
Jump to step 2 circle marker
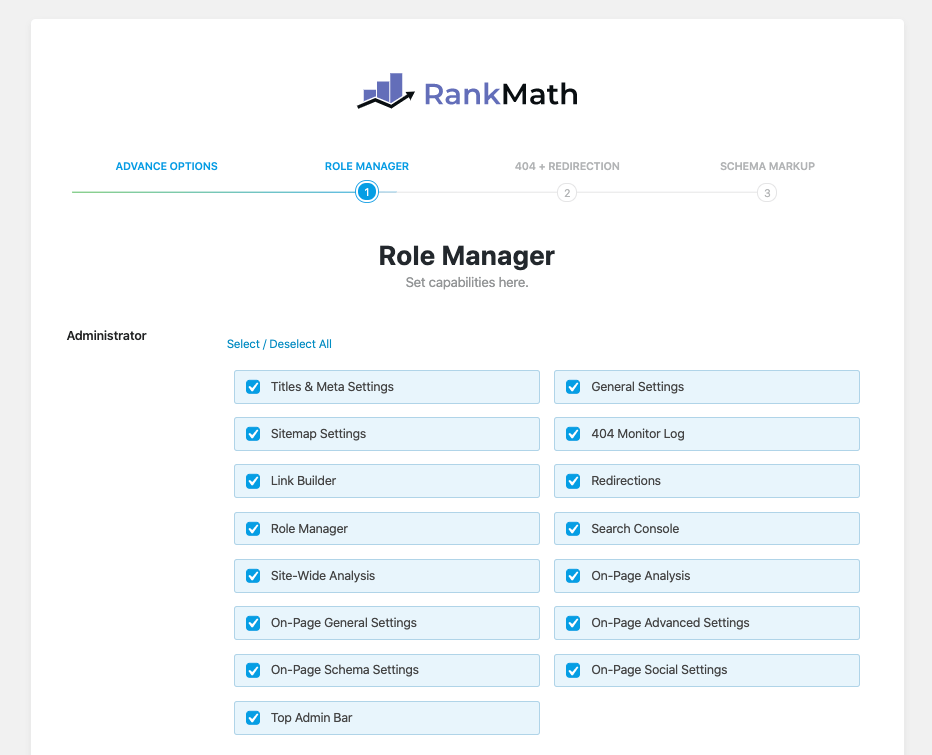click(x=567, y=193)
